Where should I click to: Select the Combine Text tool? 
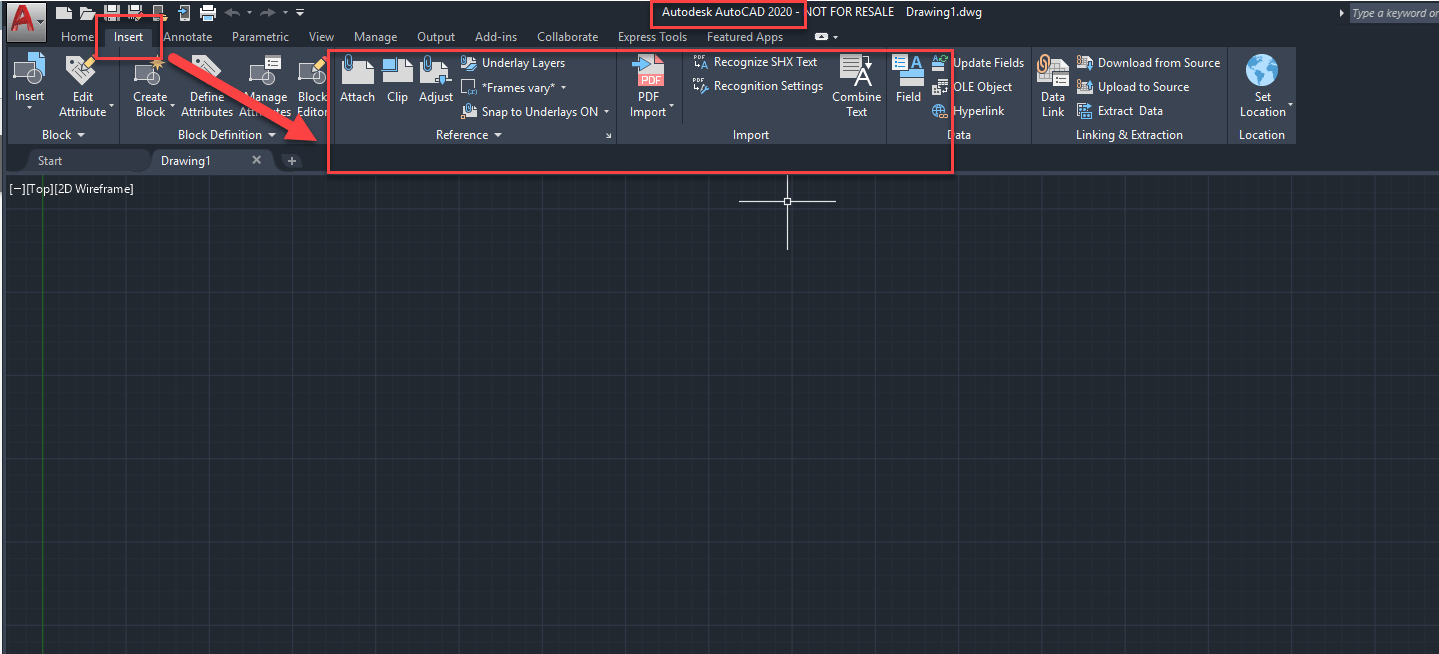coord(856,85)
